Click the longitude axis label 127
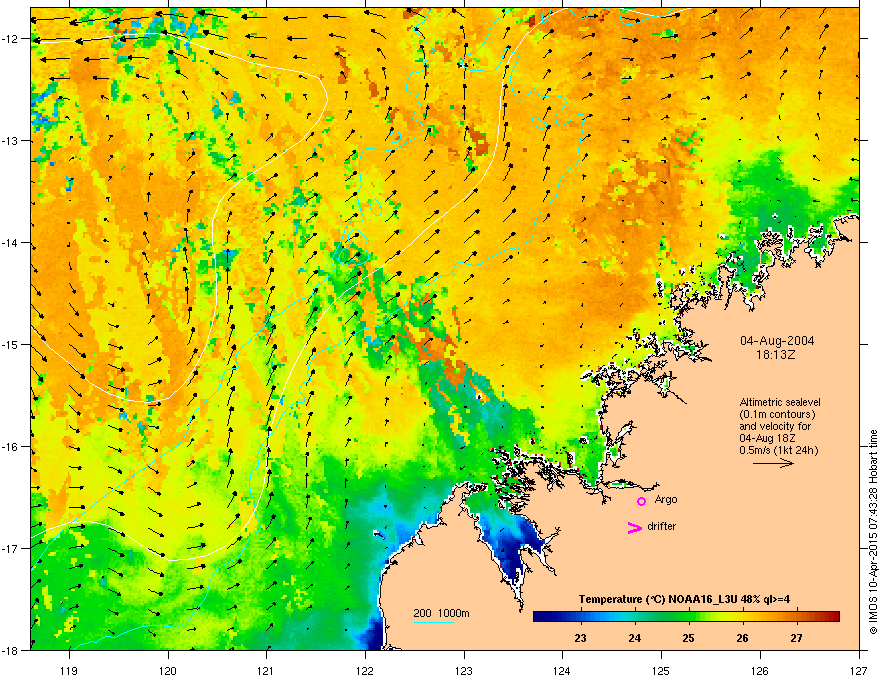The height and width of the screenshot is (680, 880). pyautogui.click(x=859, y=670)
